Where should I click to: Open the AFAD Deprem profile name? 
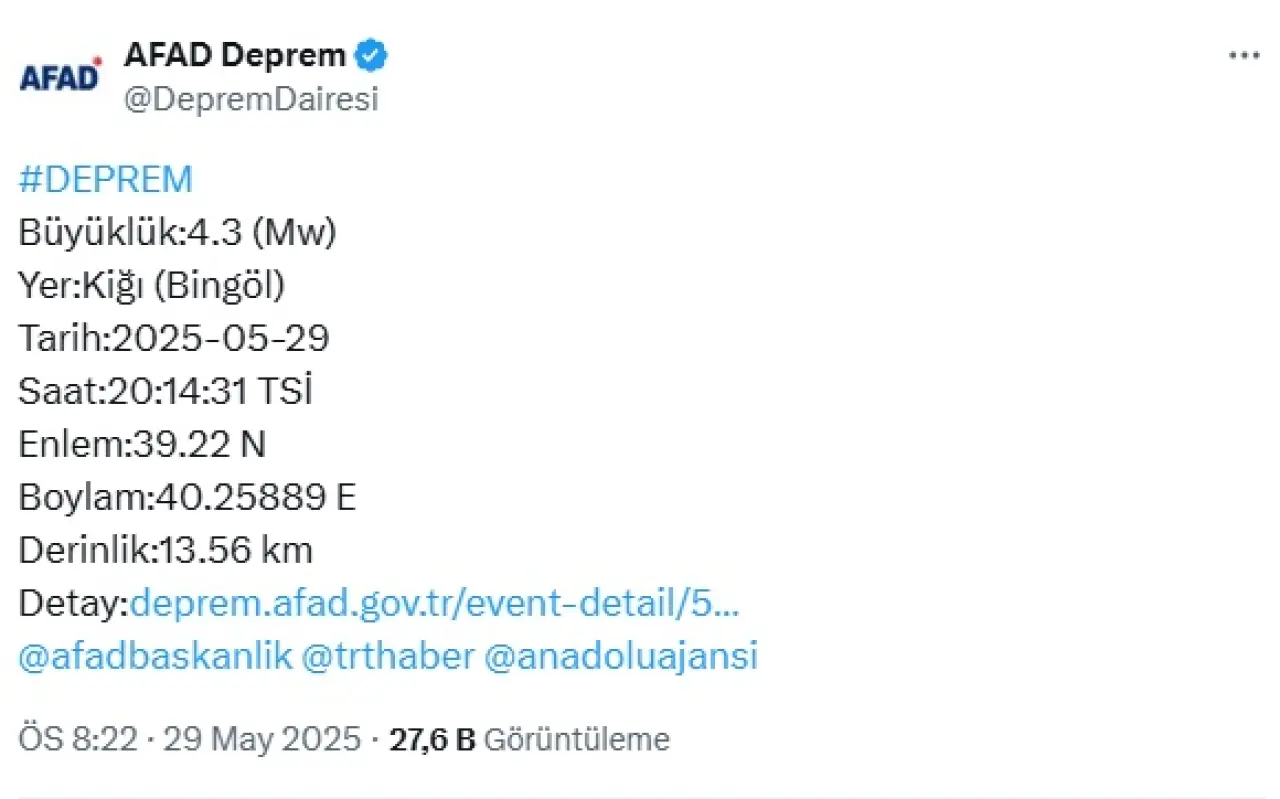tap(235, 56)
